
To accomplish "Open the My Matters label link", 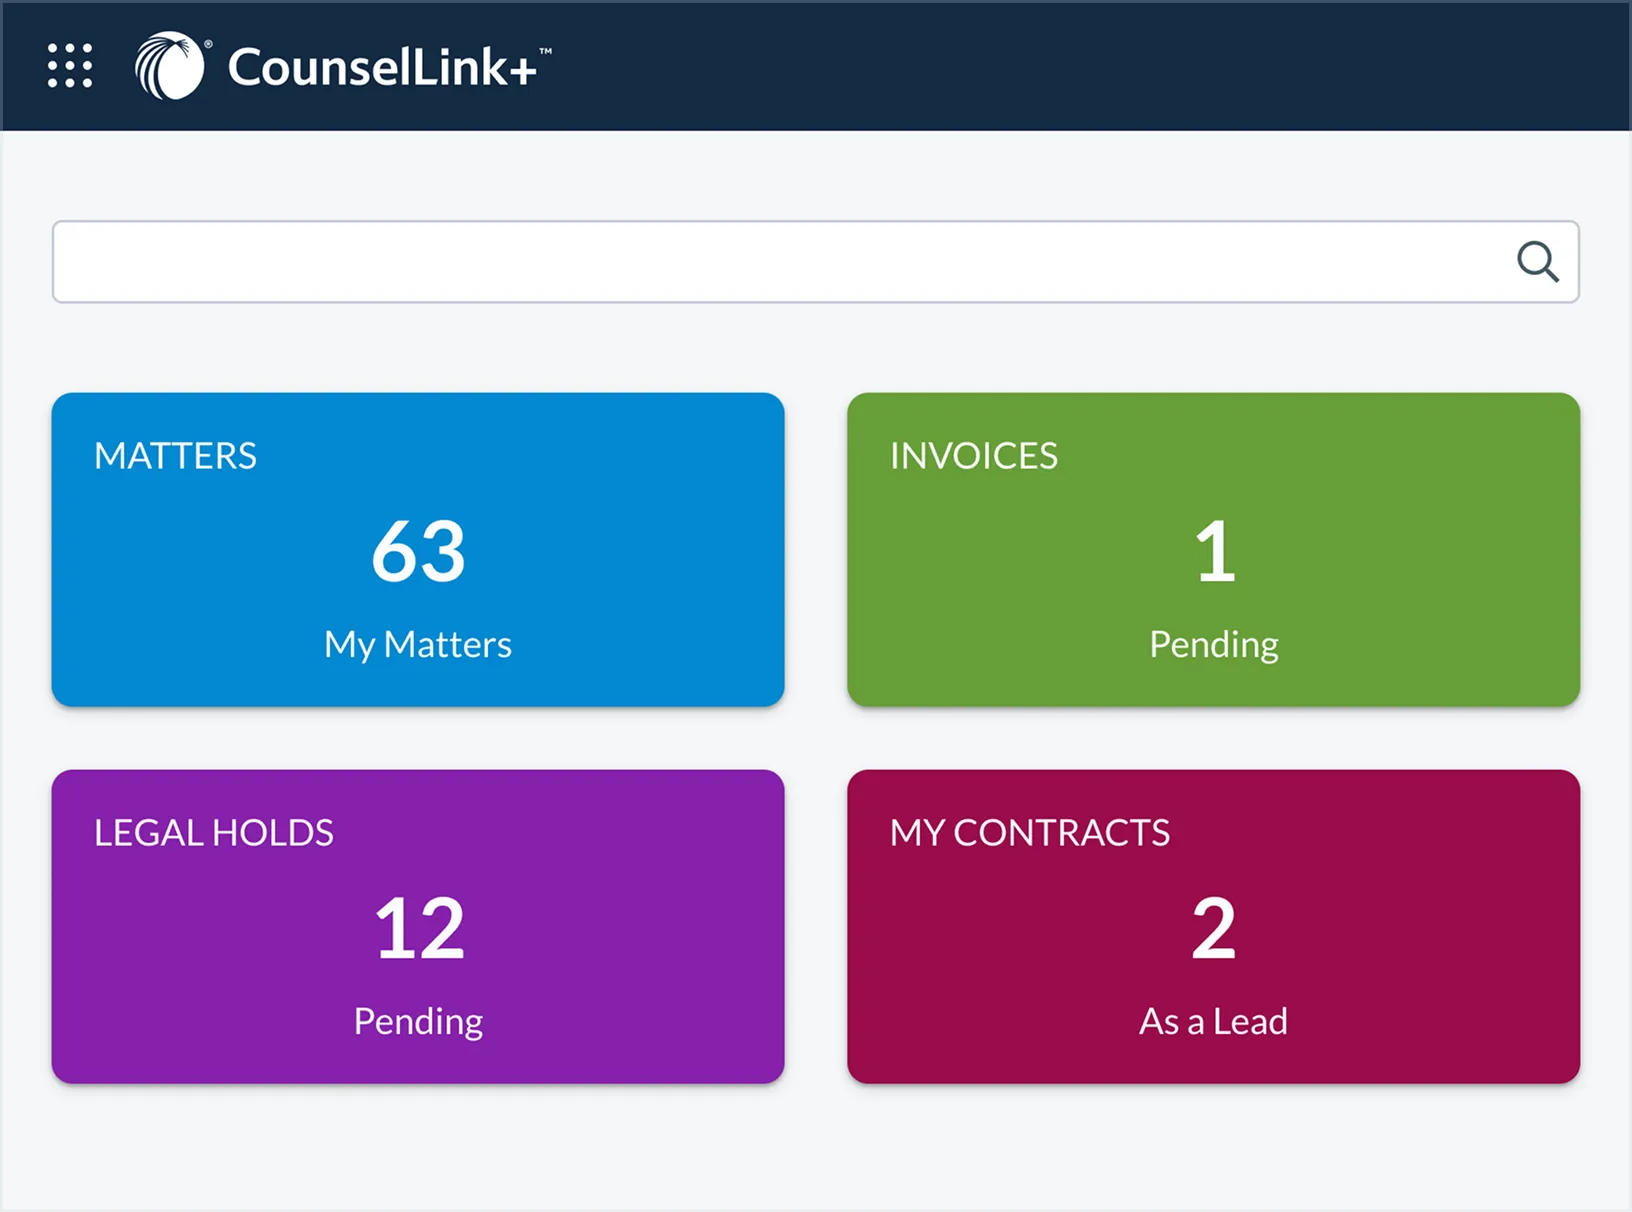I will tap(418, 645).
